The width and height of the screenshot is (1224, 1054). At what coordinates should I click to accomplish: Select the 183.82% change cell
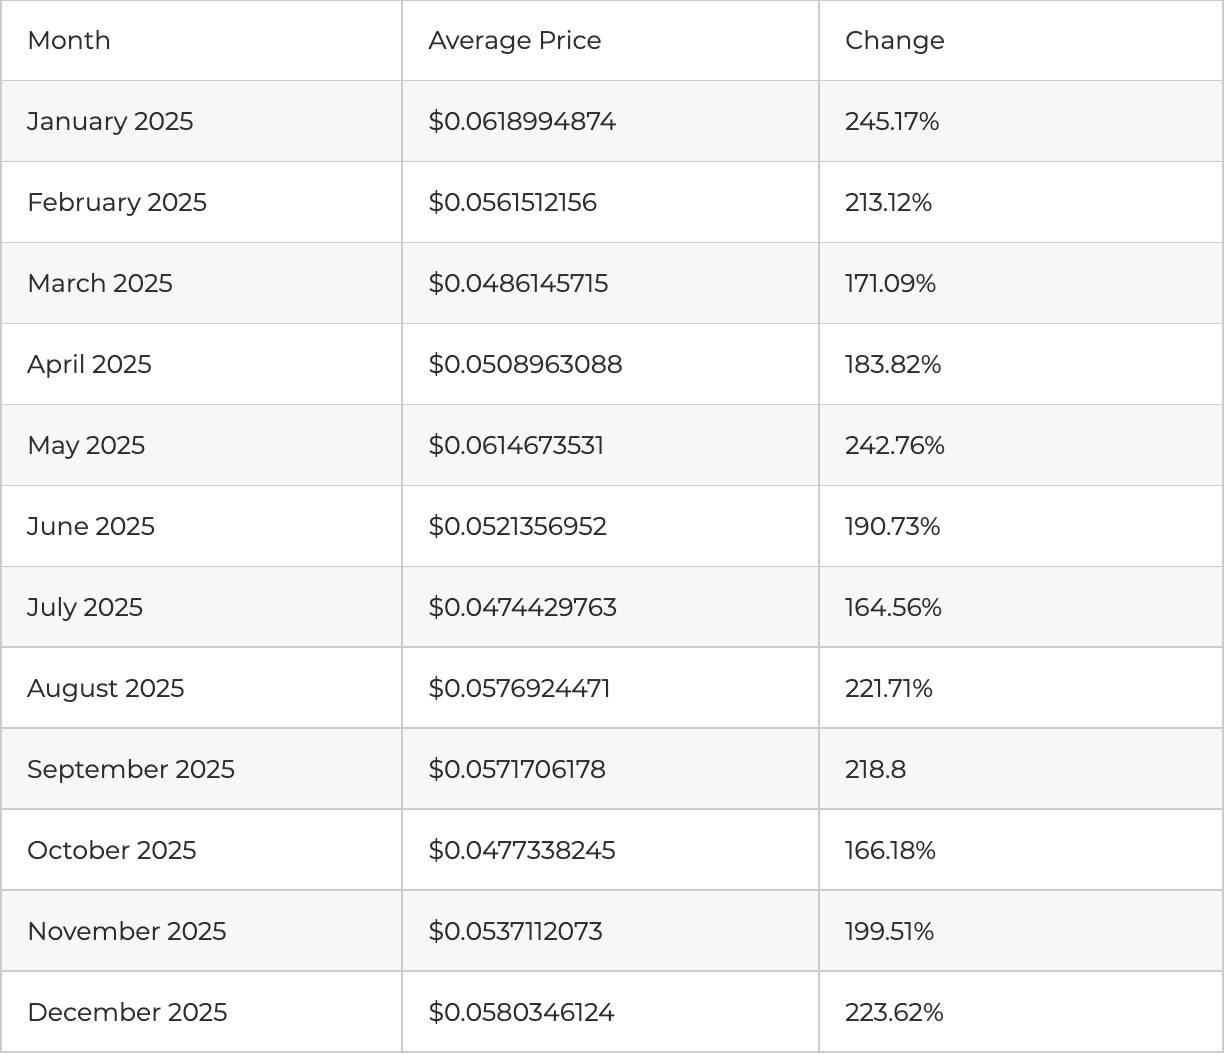(893, 365)
